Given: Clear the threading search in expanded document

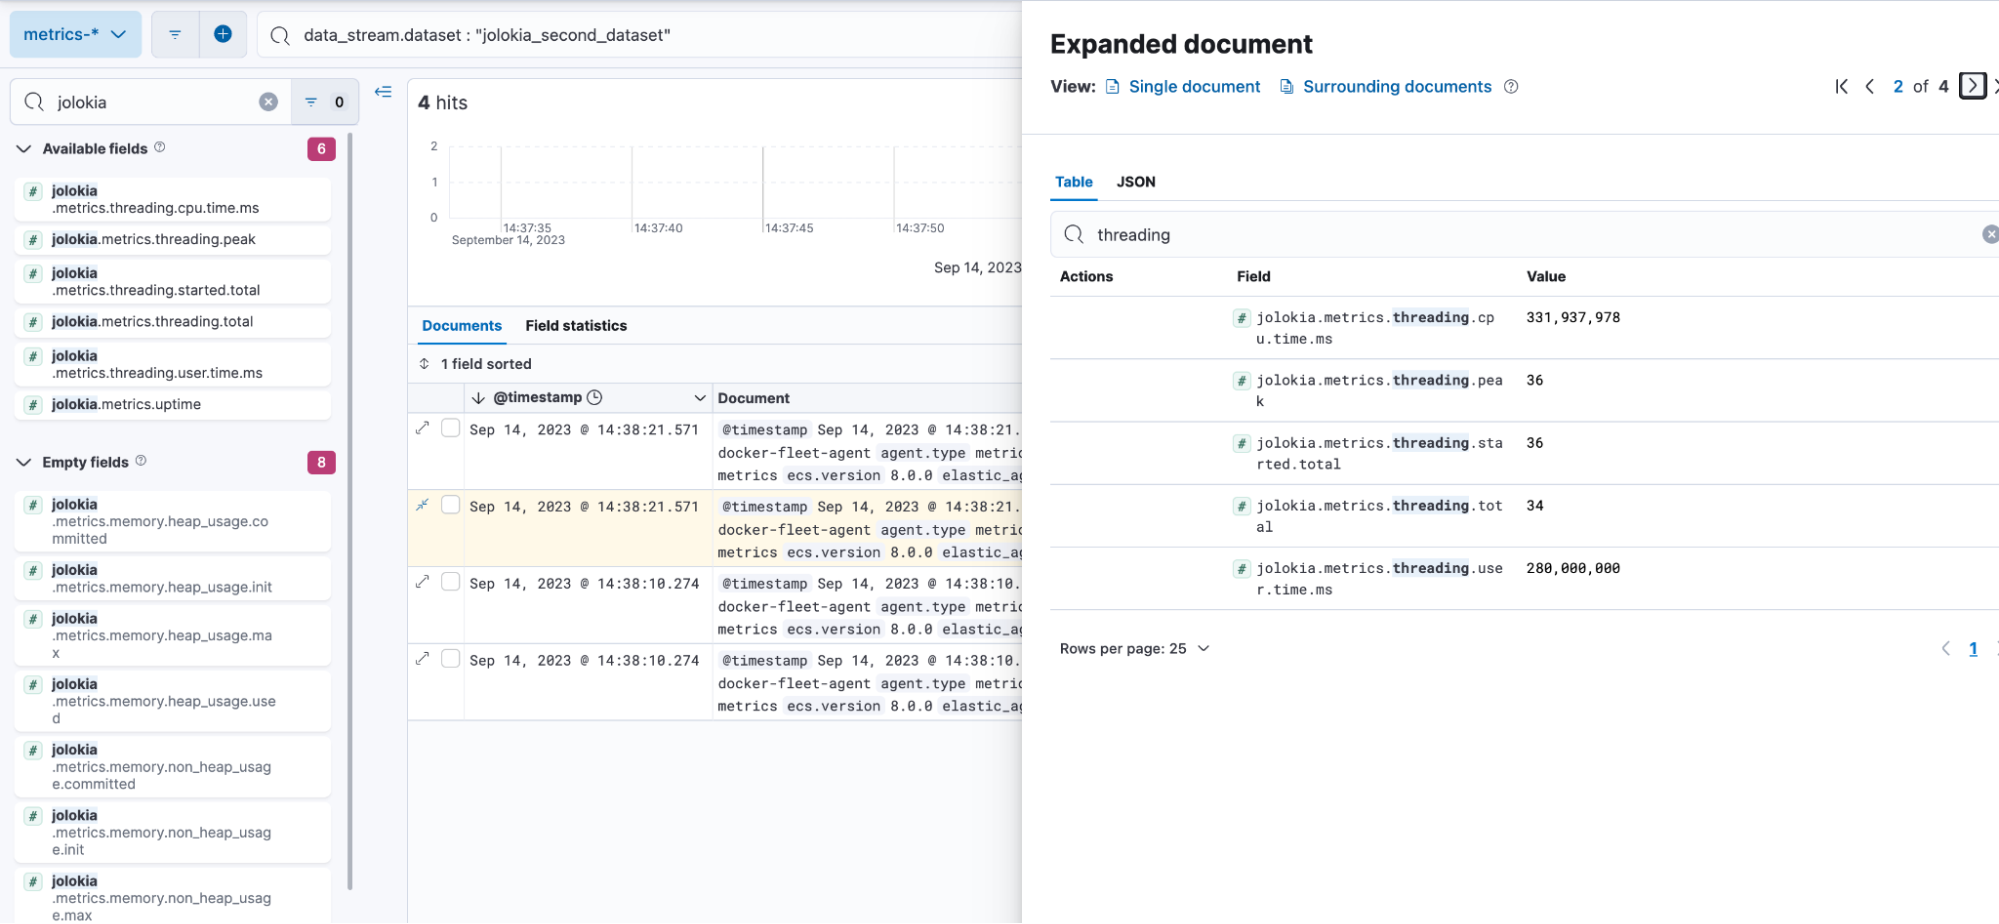Looking at the screenshot, I should tap(1989, 234).
